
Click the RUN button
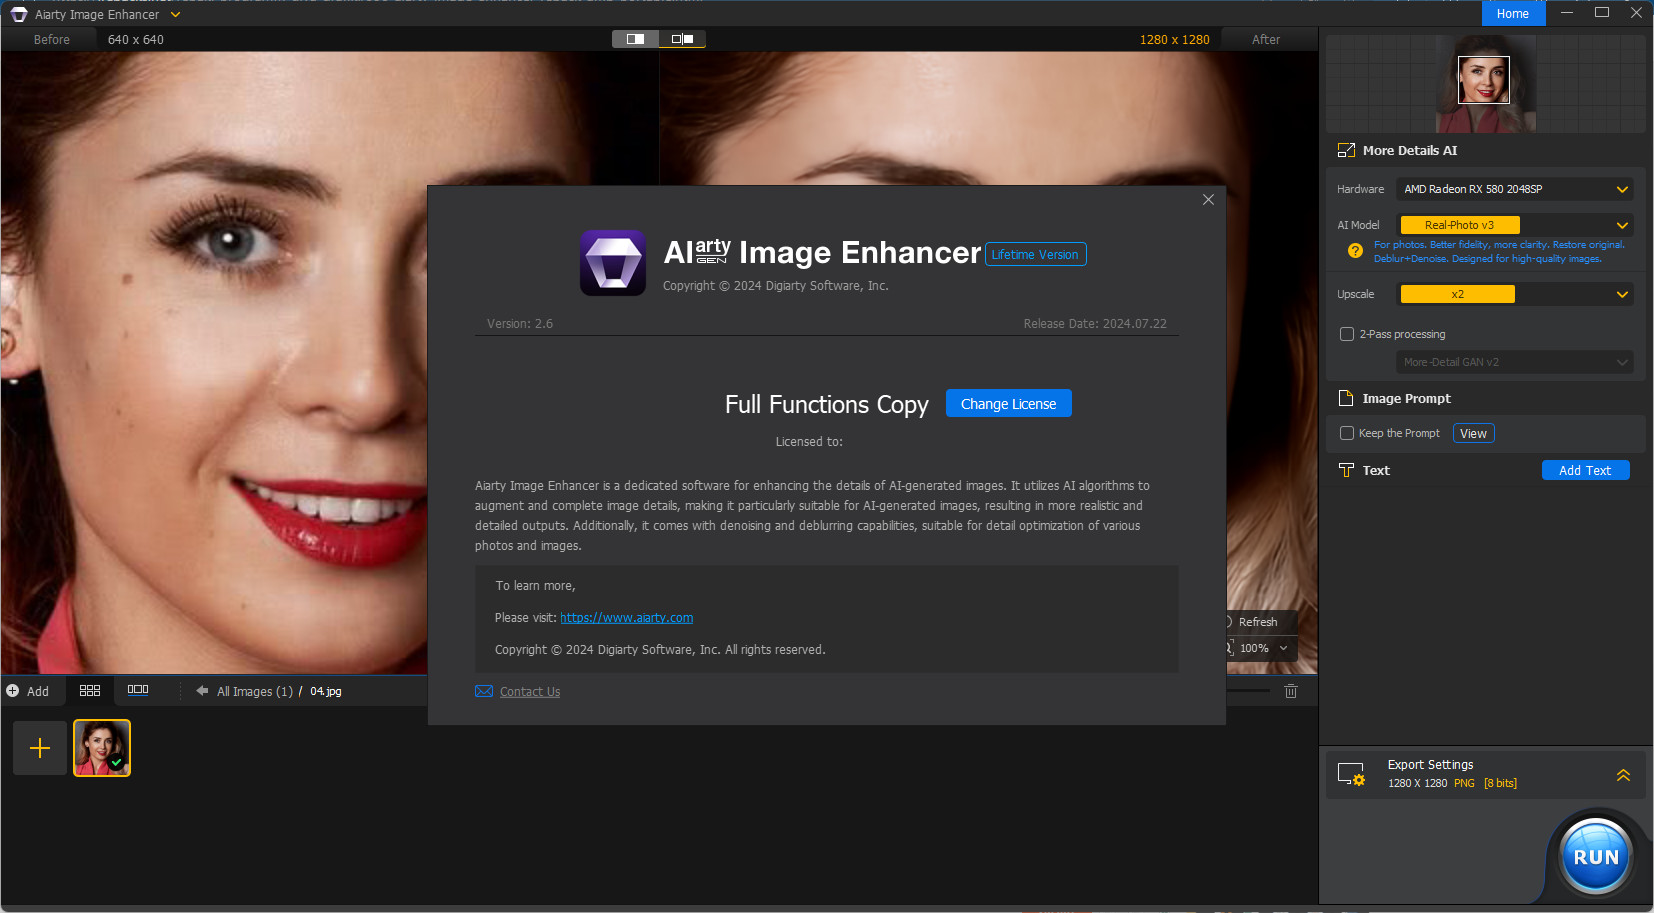tap(1596, 856)
